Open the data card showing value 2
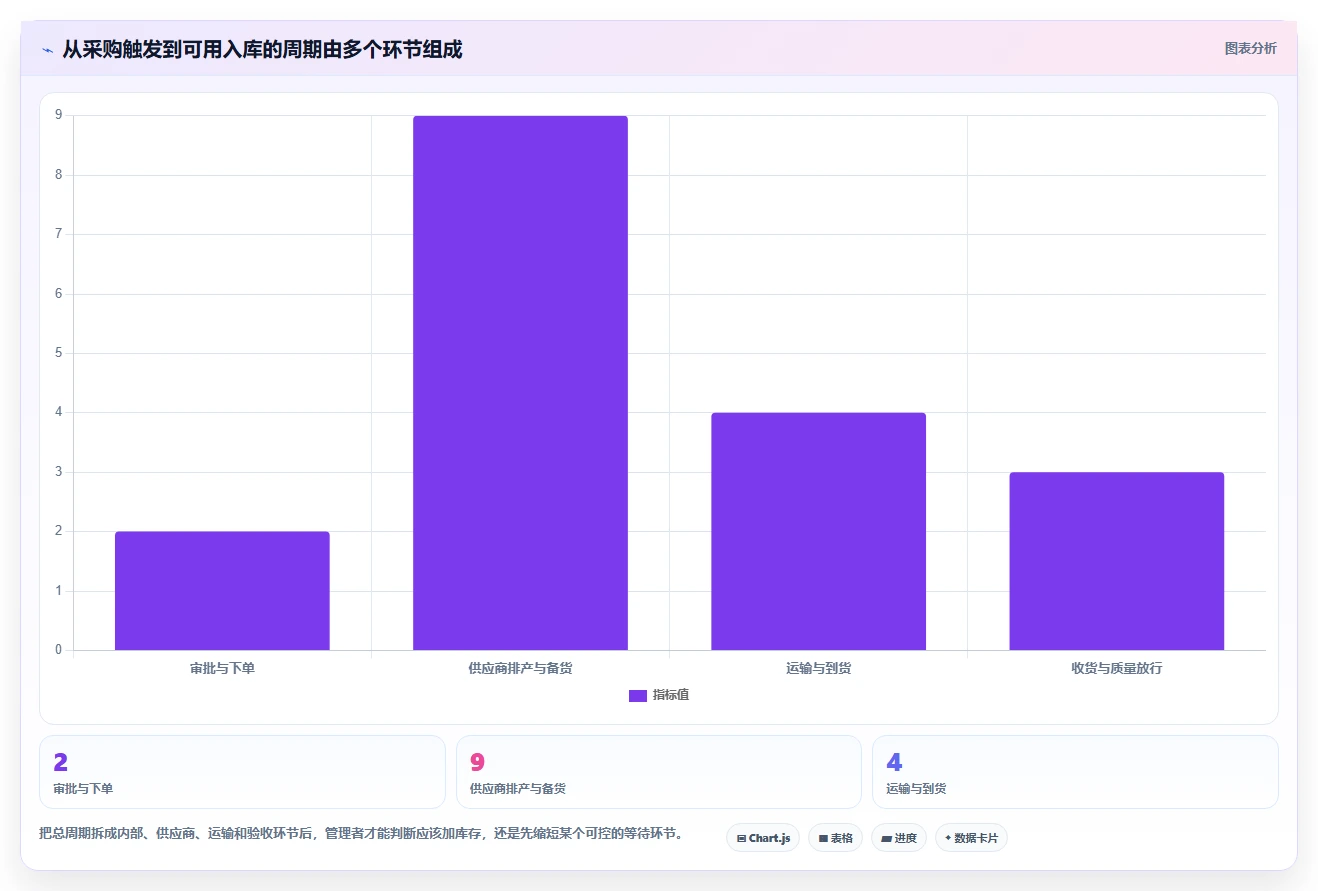Screen dimensions: 1318x891 click(242, 772)
